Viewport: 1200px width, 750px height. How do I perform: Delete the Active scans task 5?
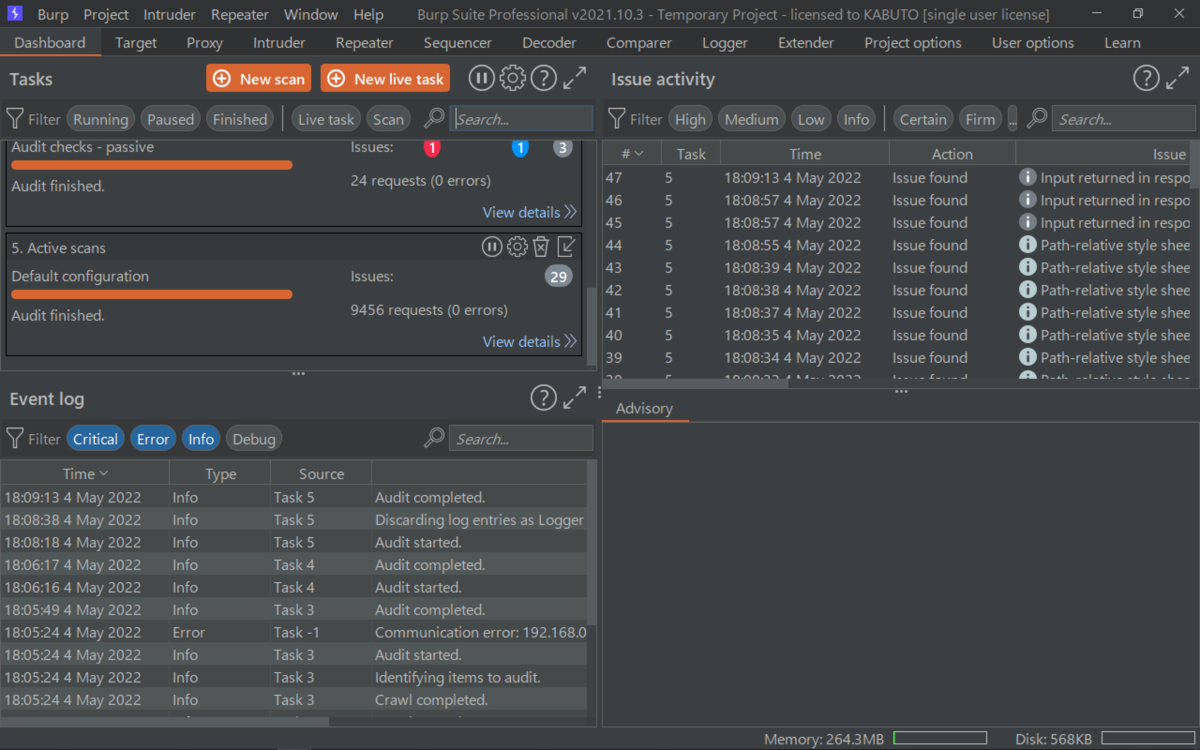click(541, 247)
